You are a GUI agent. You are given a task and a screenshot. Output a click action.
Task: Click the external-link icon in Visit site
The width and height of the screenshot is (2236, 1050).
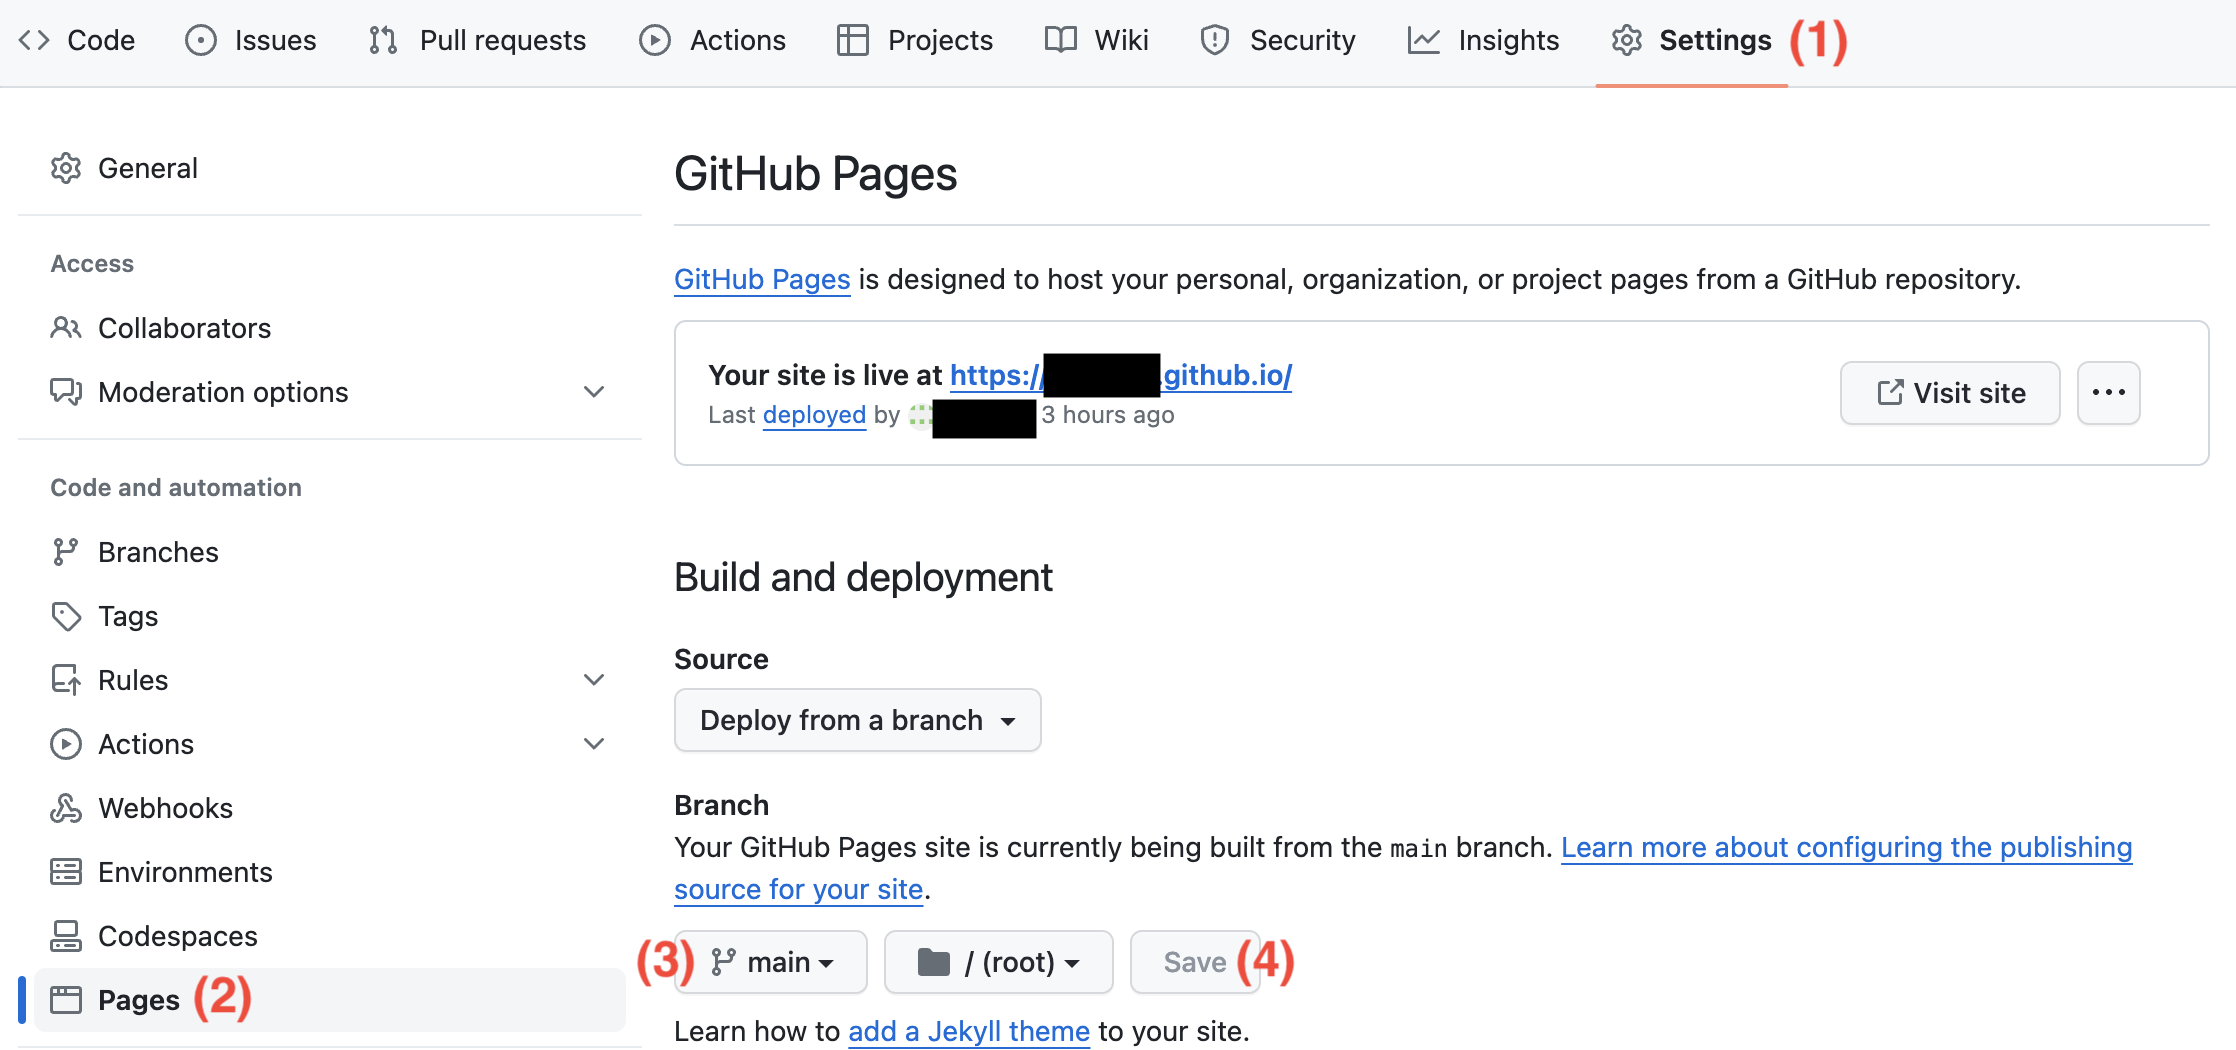point(1890,392)
